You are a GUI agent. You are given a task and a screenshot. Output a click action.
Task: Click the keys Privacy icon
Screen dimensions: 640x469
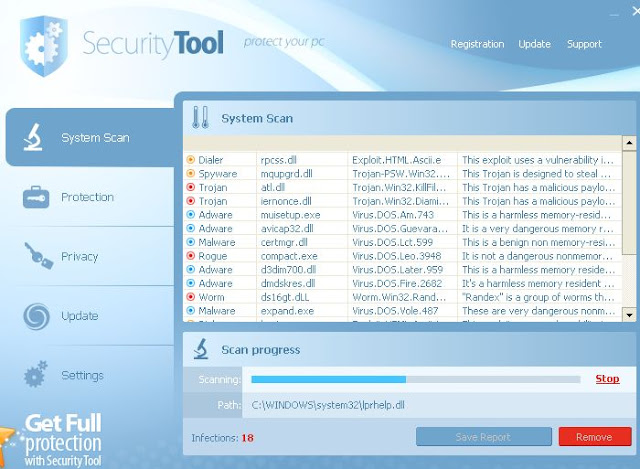point(38,256)
